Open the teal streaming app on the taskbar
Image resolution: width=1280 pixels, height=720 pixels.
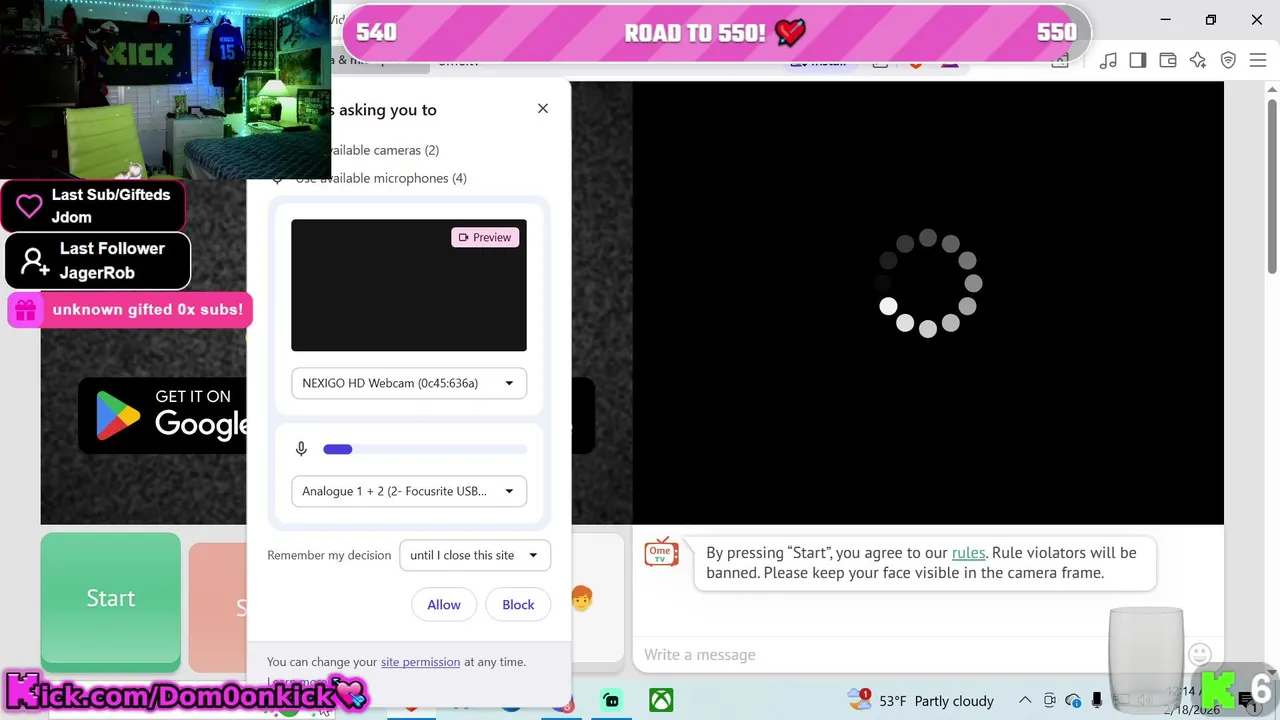pyautogui.click(x=611, y=700)
